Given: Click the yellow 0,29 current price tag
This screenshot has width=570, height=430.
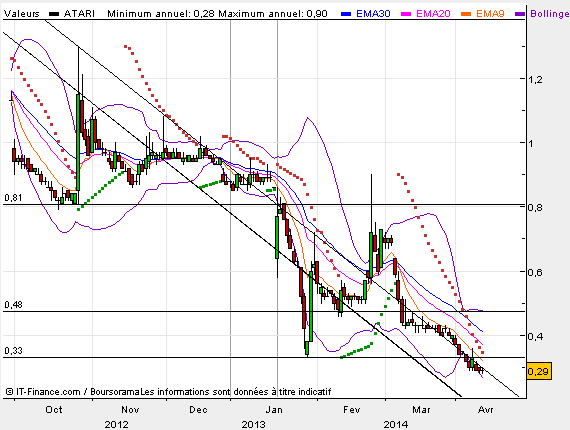Looking at the screenshot, I should click(538, 371).
